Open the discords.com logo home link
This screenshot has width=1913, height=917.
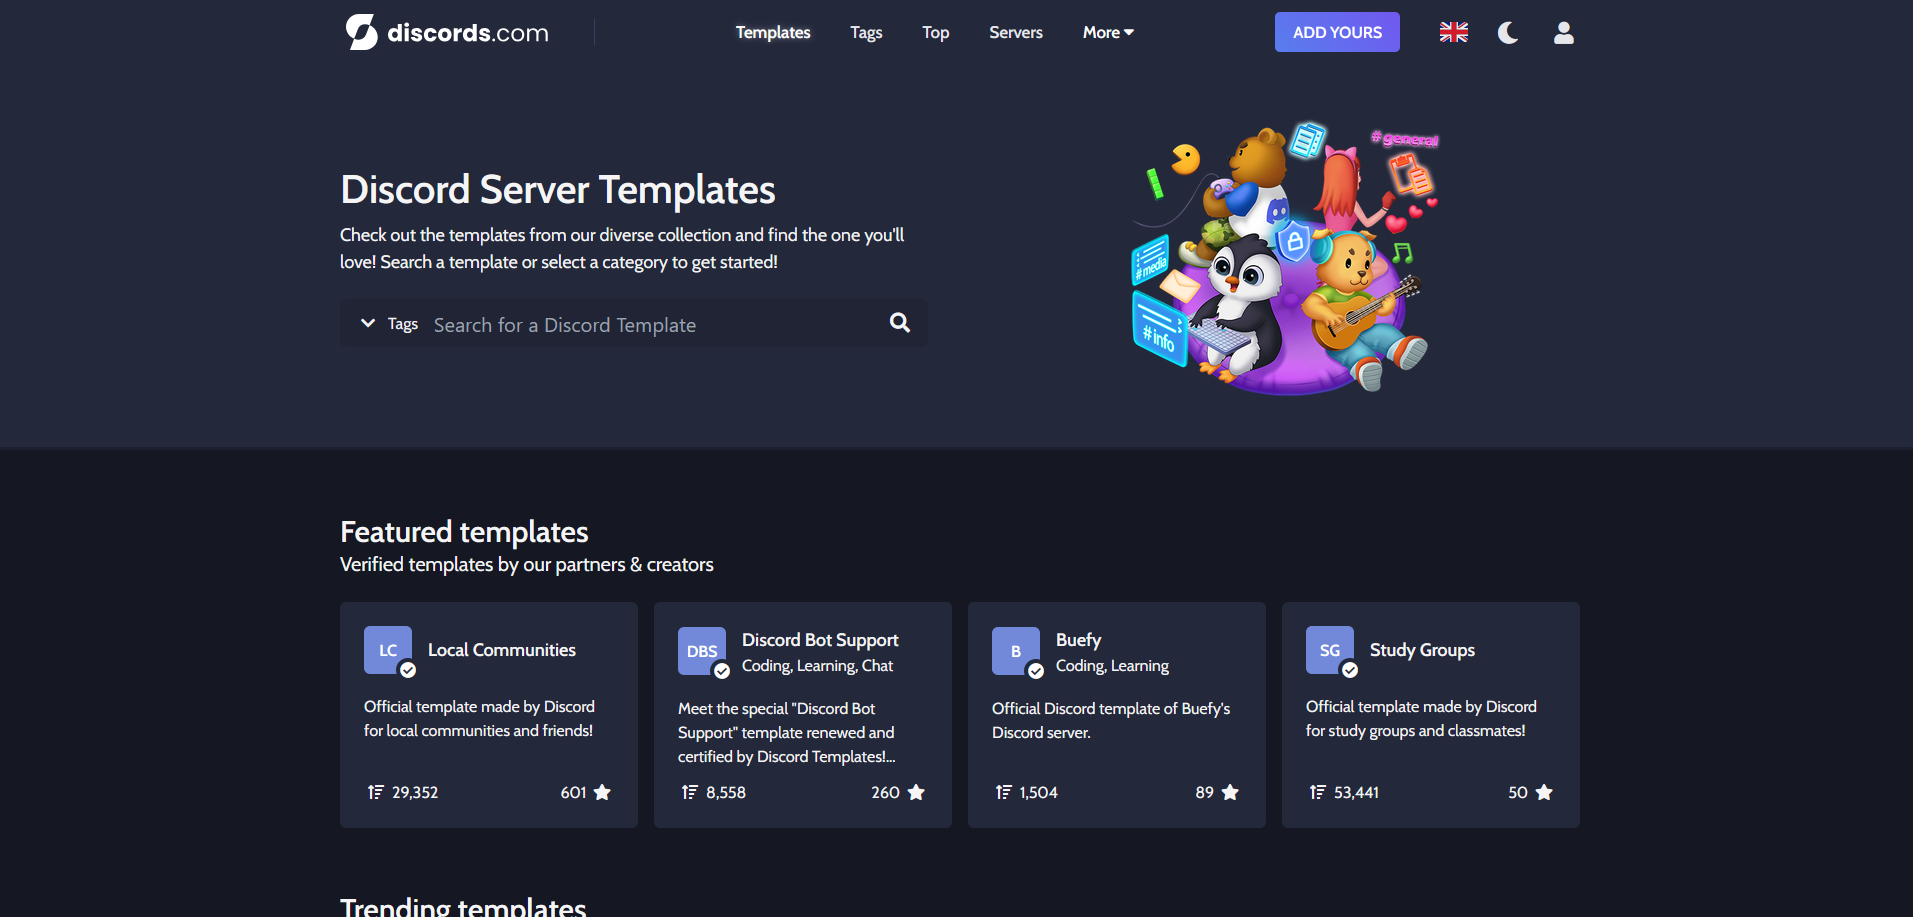pos(447,32)
